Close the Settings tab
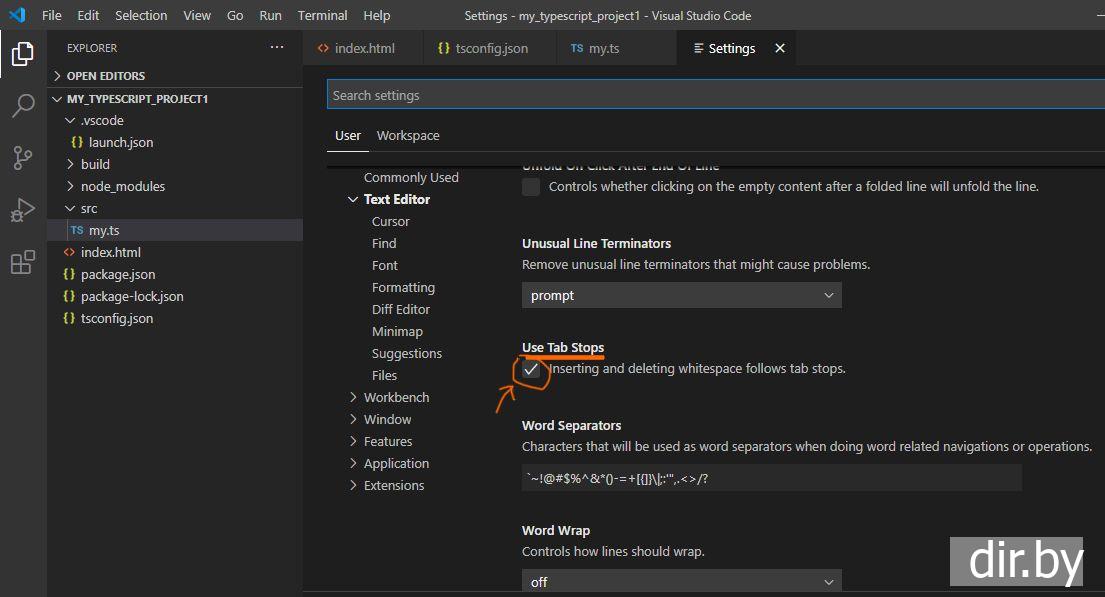Viewport: 1105px width, 597px height. [x=780, y=48]
